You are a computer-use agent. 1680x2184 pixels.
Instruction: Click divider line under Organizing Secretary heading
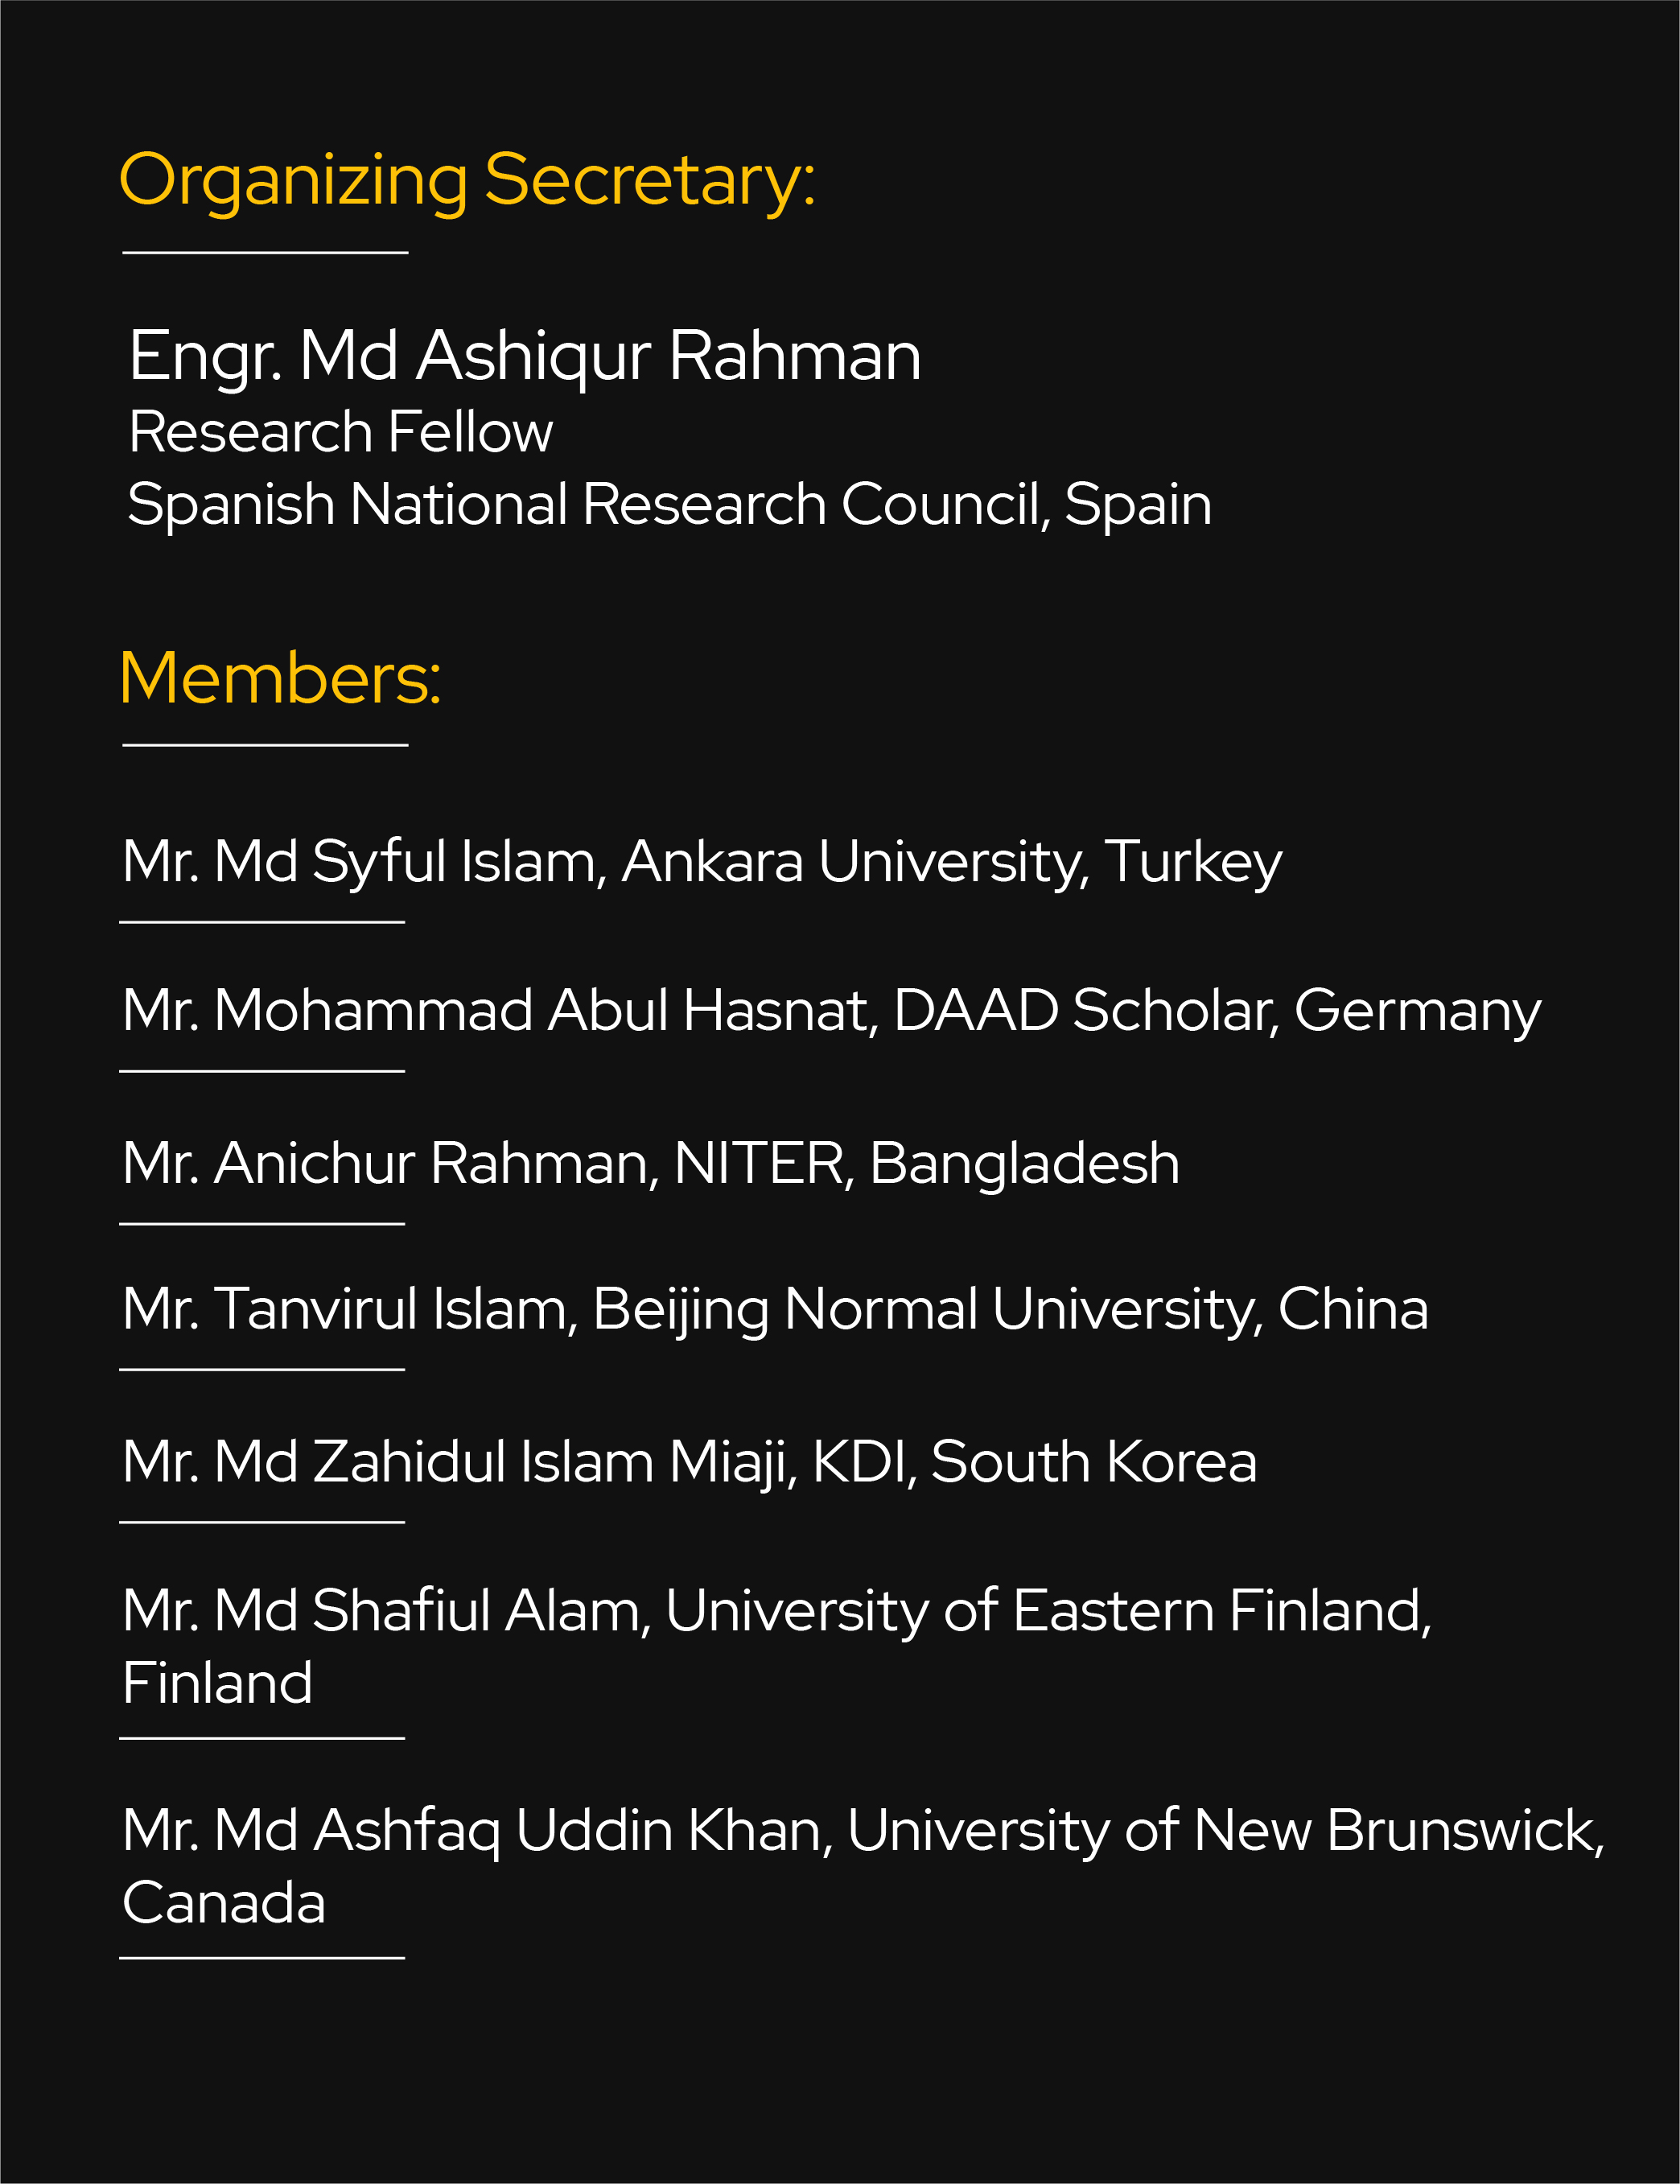tap(265, 253)
